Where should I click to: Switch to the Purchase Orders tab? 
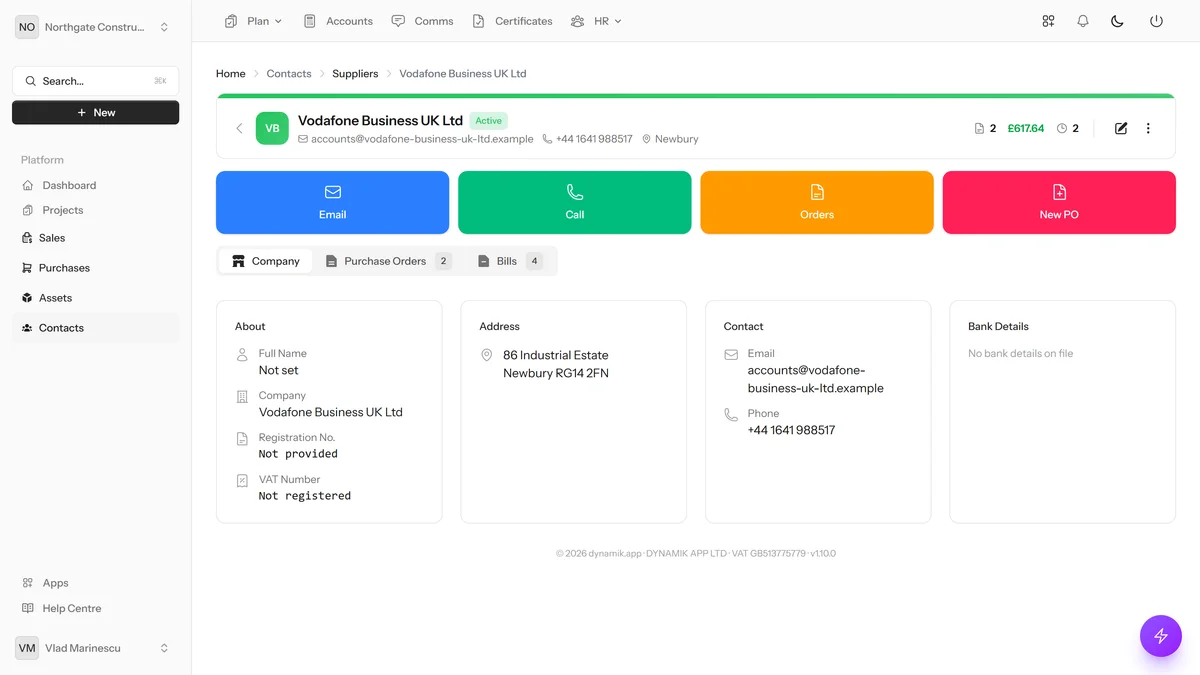pyautogui.click(x=388, y=261)
